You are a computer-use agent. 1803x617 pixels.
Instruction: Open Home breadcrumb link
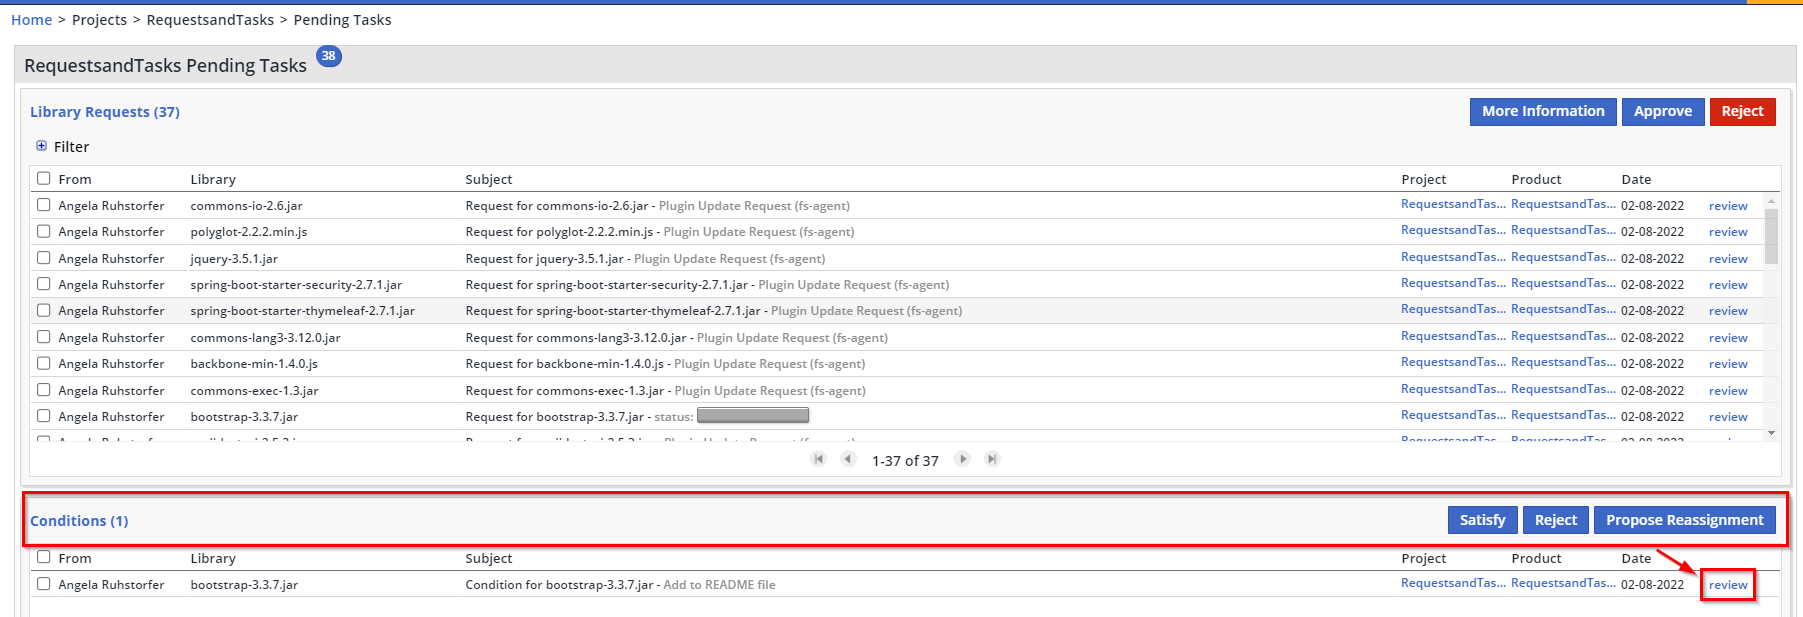[31, 20]
